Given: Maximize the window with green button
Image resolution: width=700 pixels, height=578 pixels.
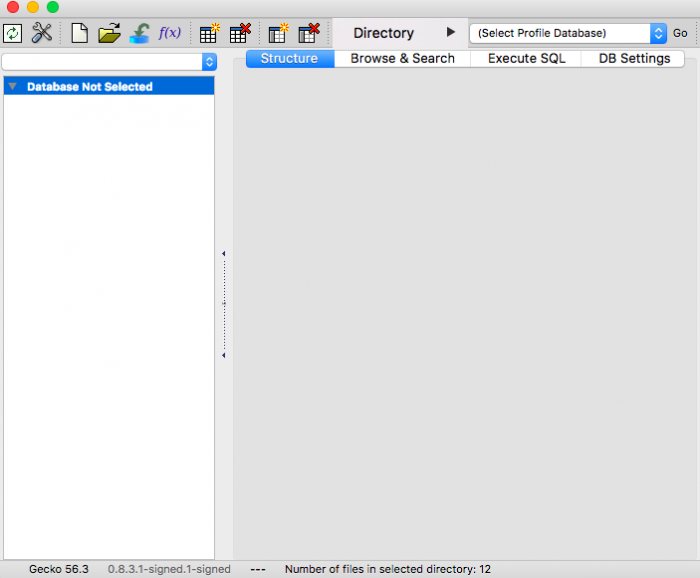Looking at the screenshot, I should tap(53, 7).
